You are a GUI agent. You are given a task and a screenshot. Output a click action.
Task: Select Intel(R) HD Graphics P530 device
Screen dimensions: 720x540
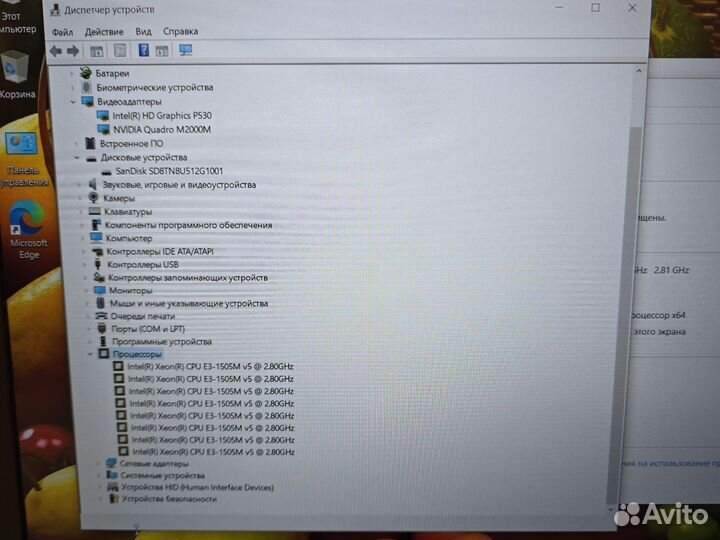(162, 115)
